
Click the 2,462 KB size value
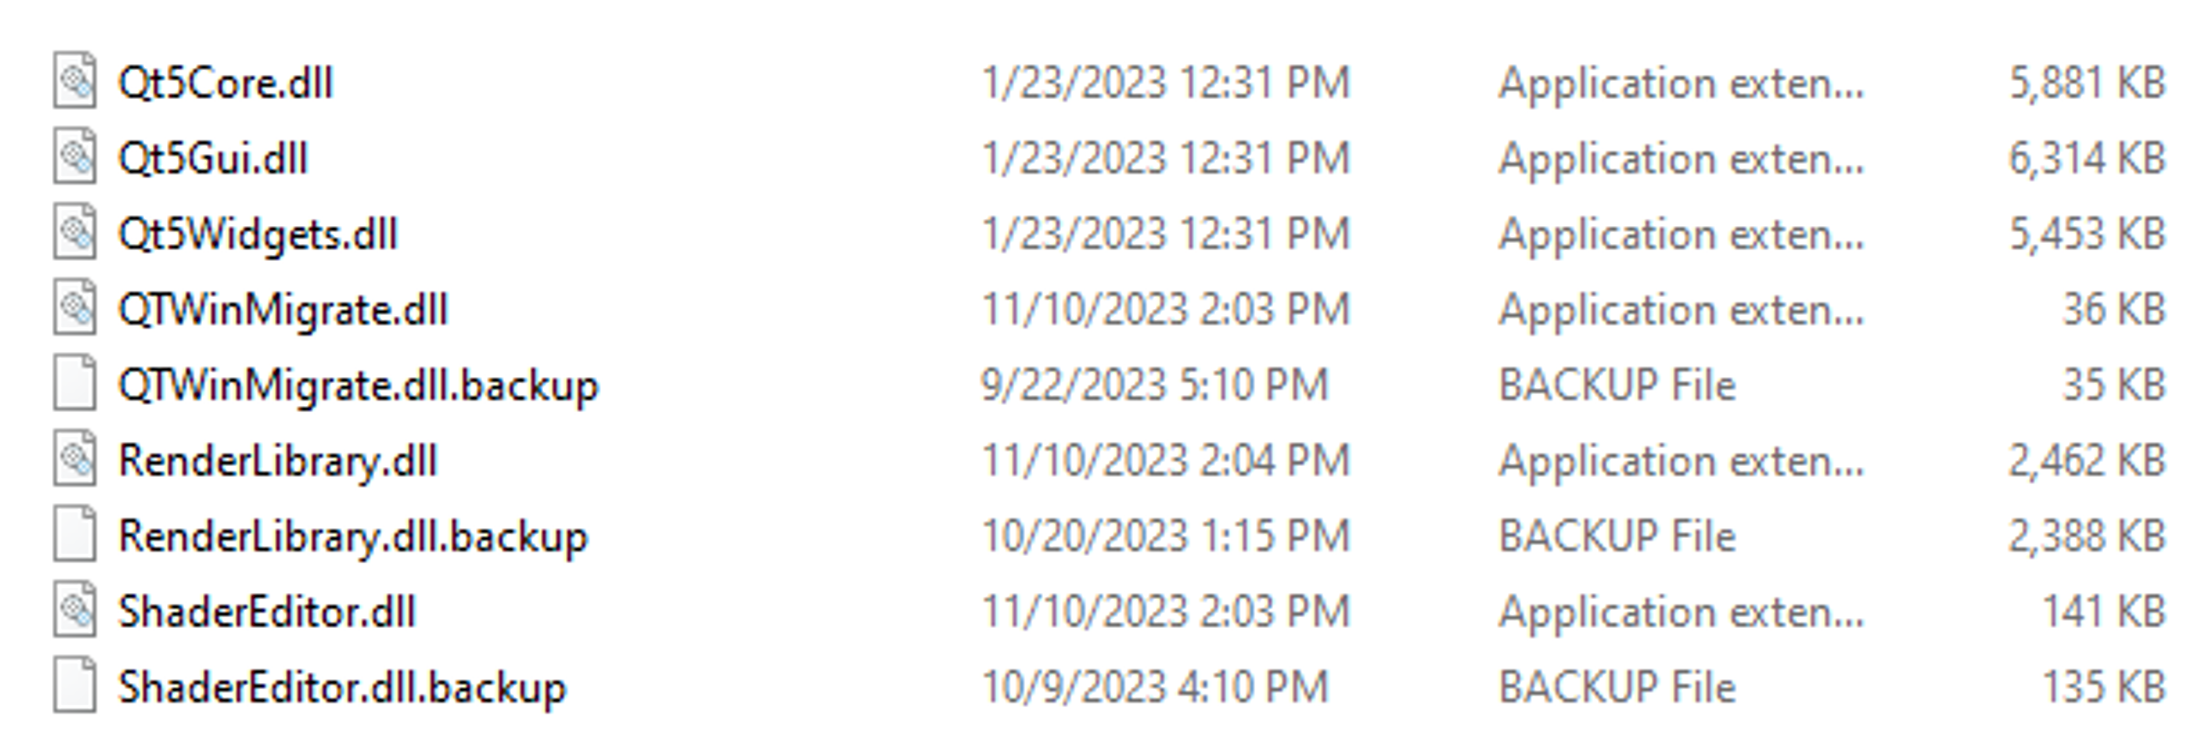tap(2087, 461)
